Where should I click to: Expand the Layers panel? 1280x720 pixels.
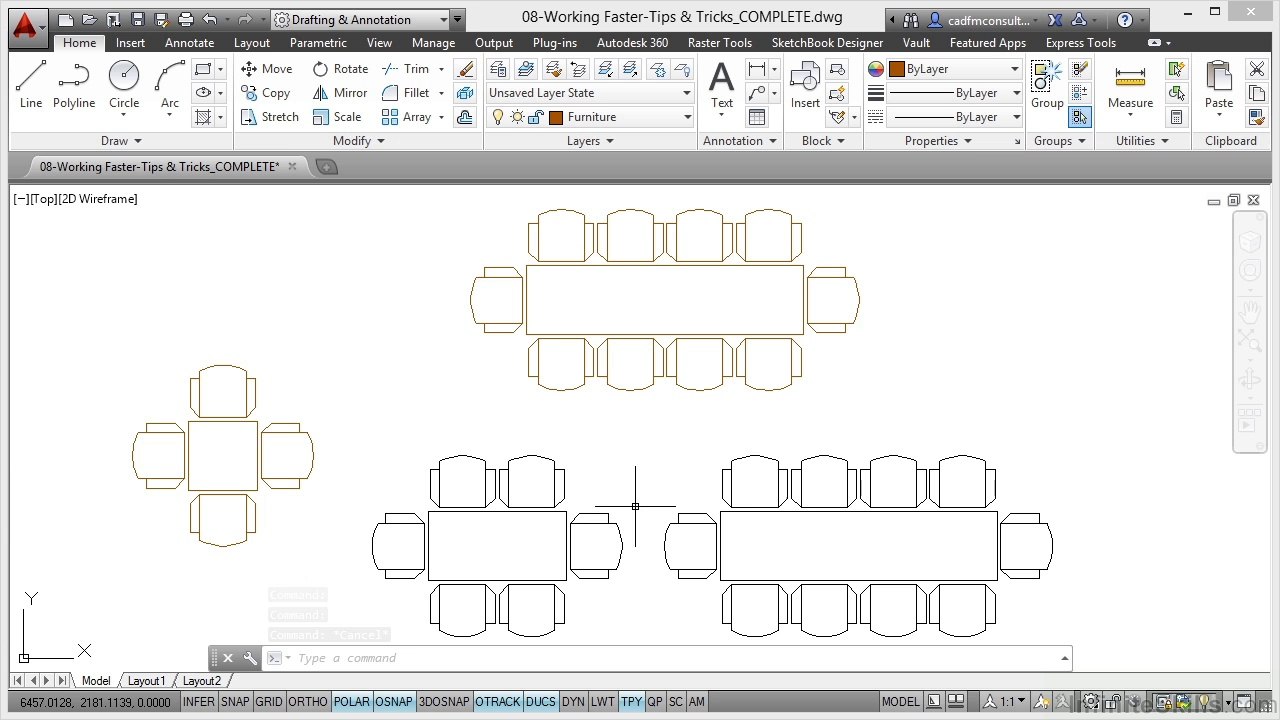coord(590,141)
